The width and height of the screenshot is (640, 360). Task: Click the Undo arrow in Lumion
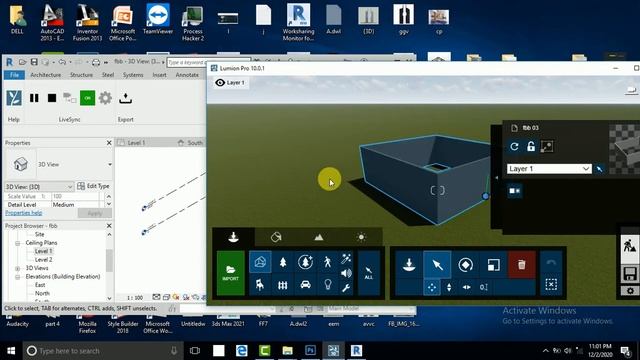(551, 263)
